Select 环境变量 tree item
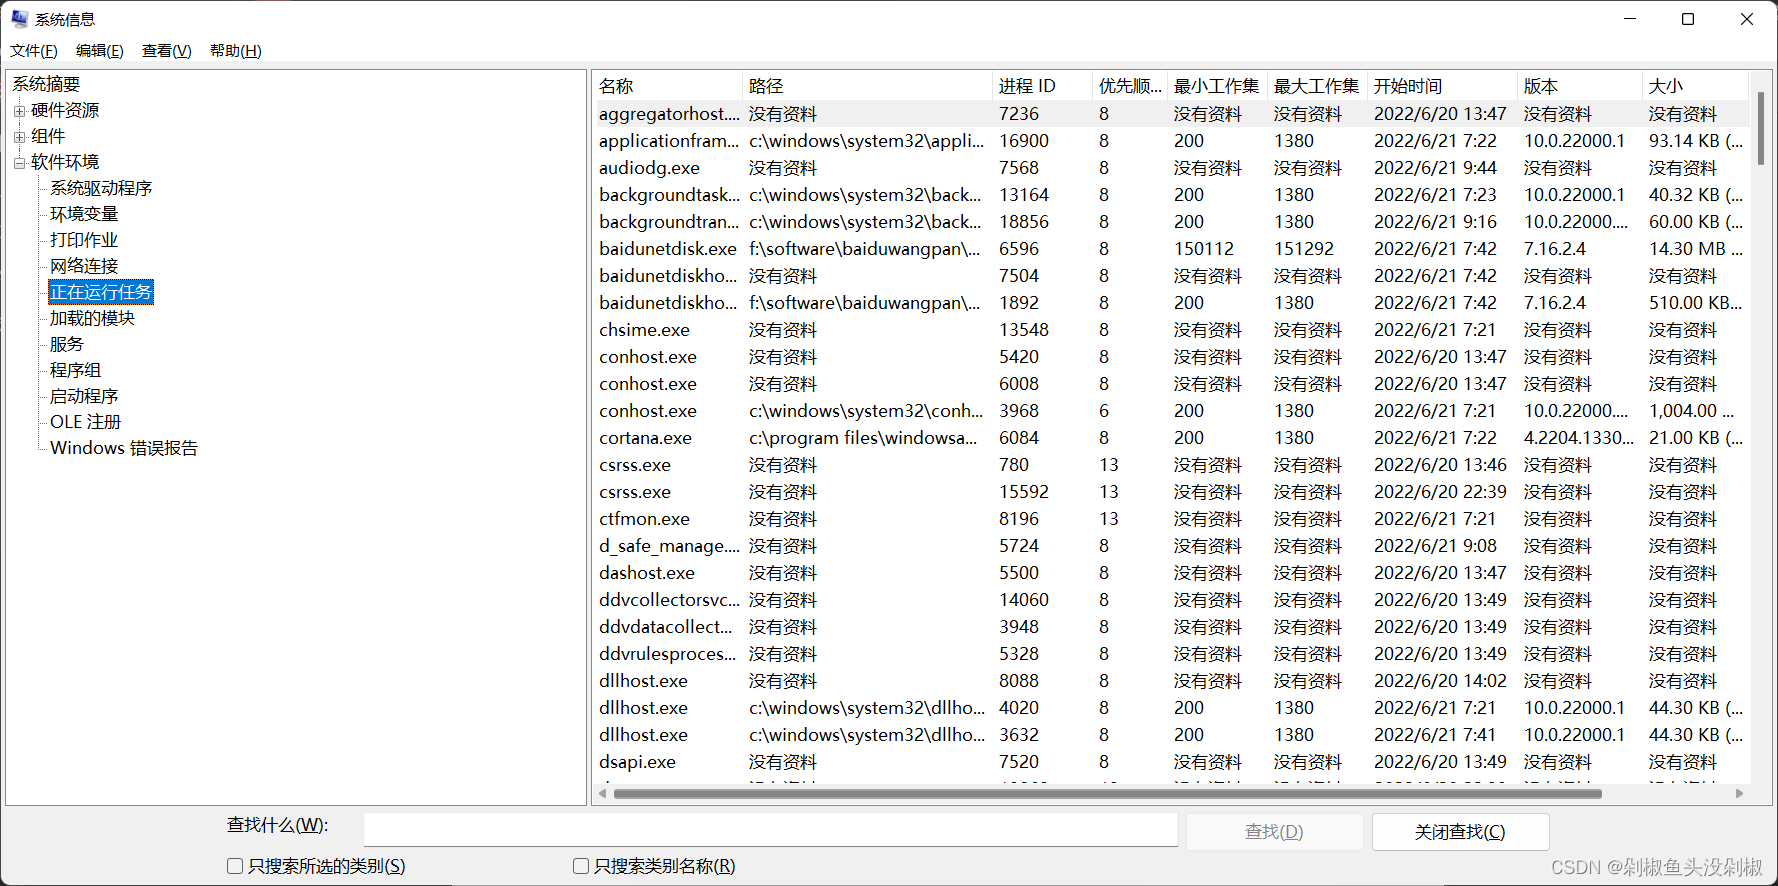 pos(84,214)
